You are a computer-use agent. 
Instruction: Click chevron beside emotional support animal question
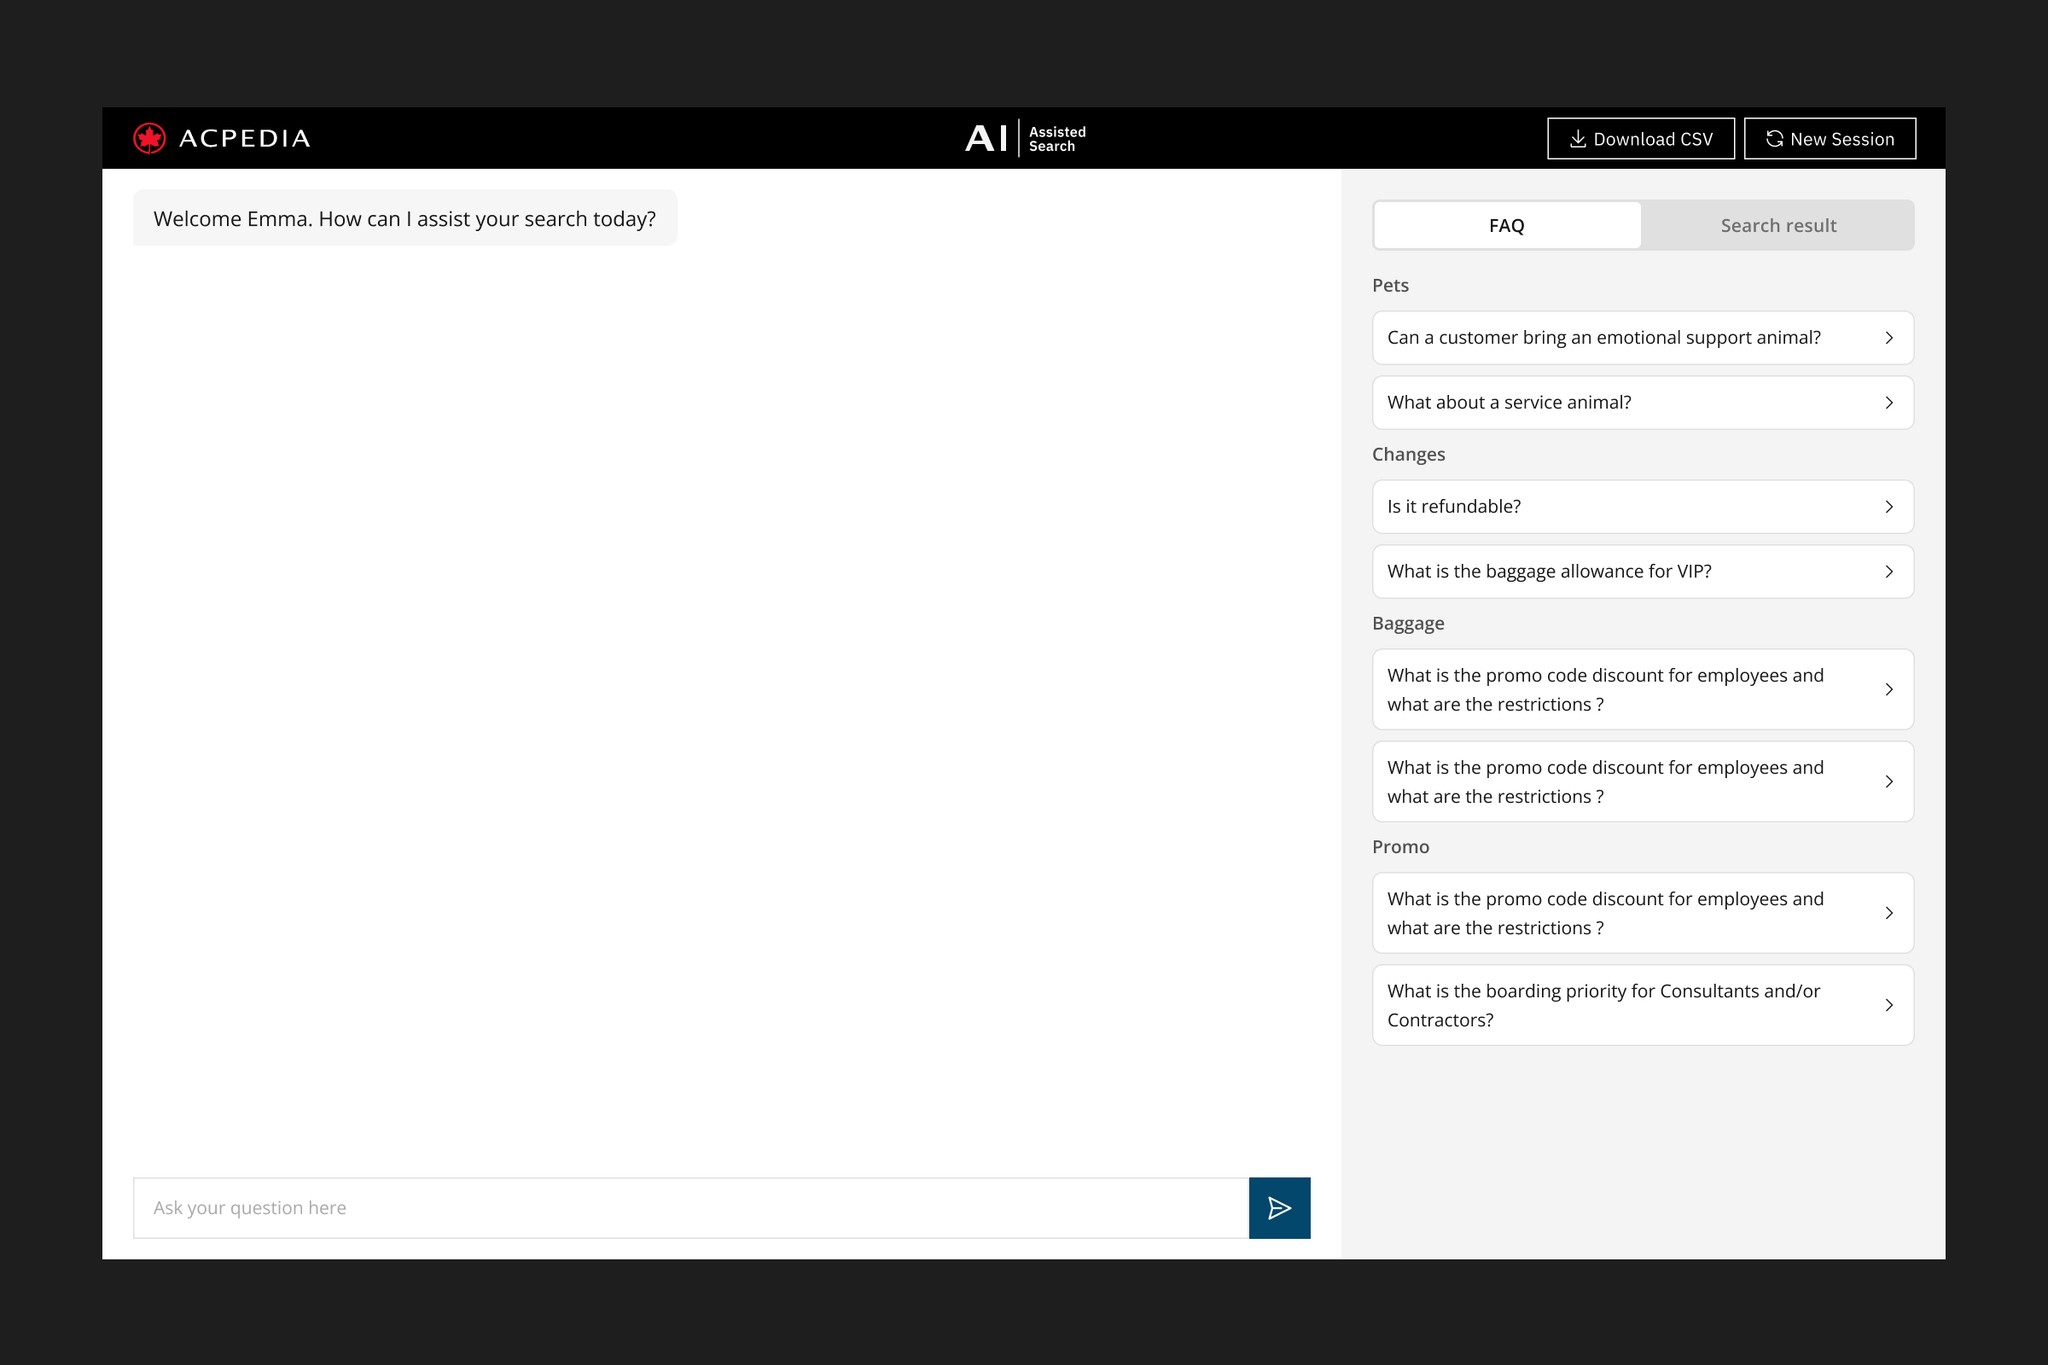click(x=1888, y=338)
